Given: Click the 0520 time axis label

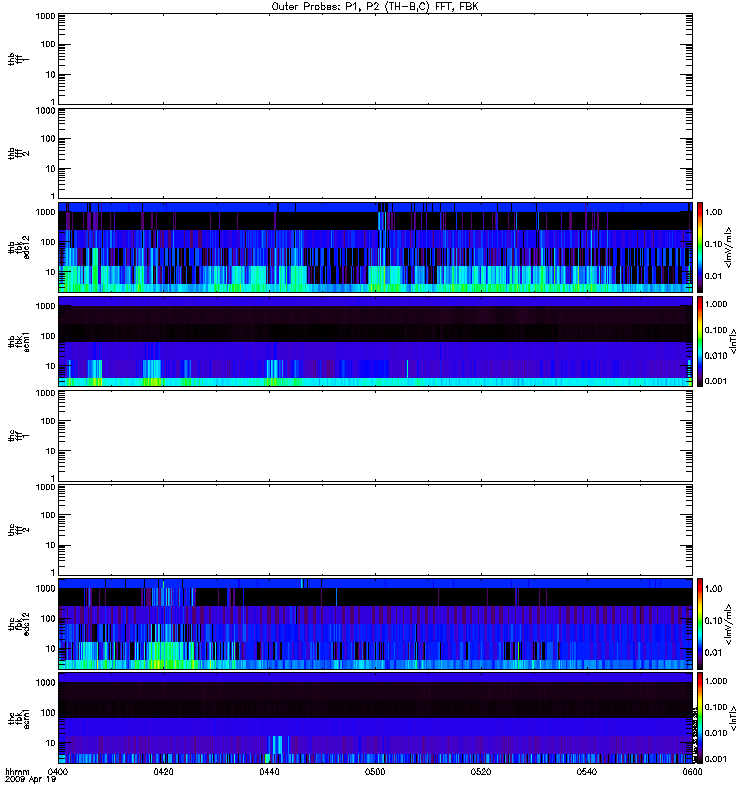Looking at the screenshot, I should pos(481,771).
